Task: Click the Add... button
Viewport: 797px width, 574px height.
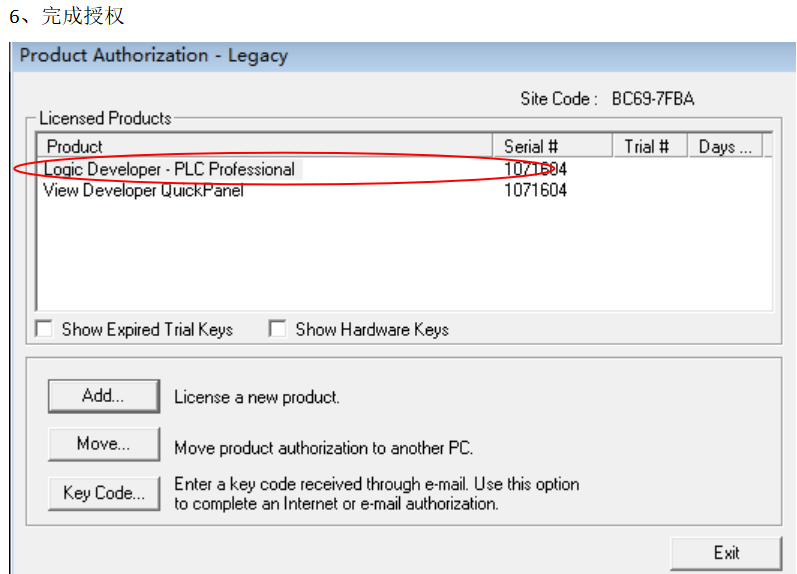Action: tap(104, 396)
